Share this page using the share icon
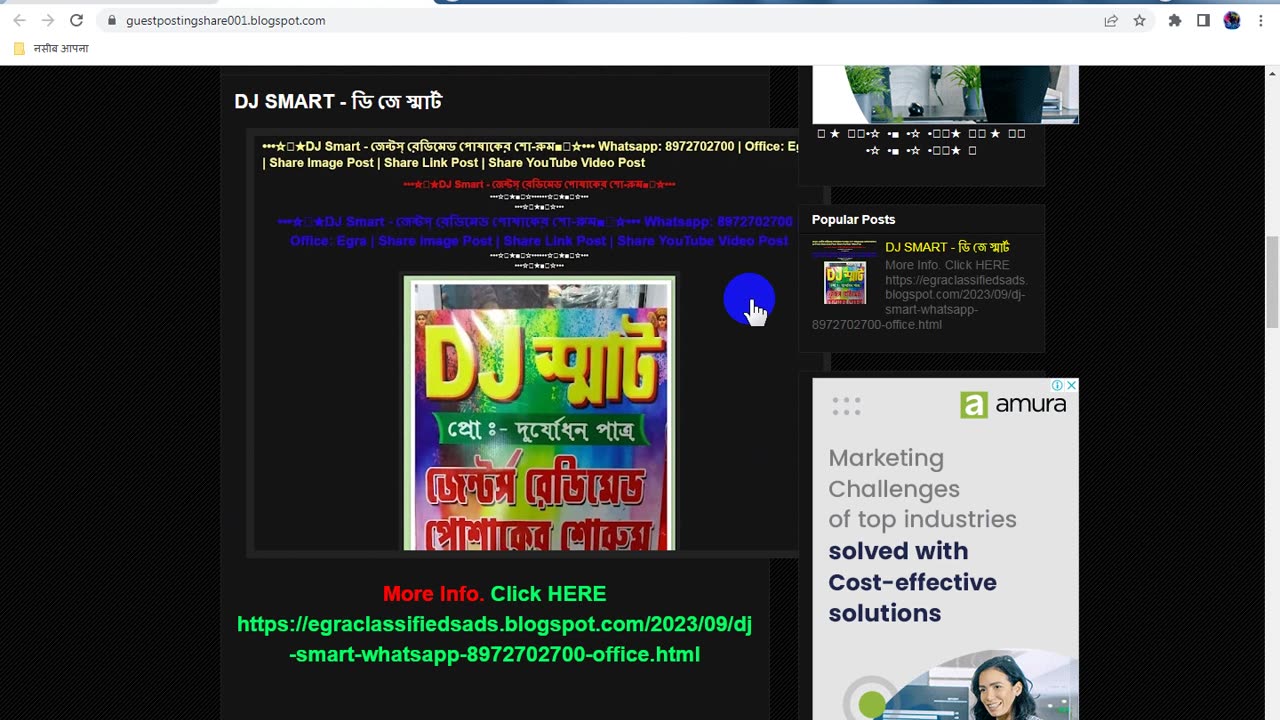The width and height of the screenshot is (1280, 720). (1111, 20)
